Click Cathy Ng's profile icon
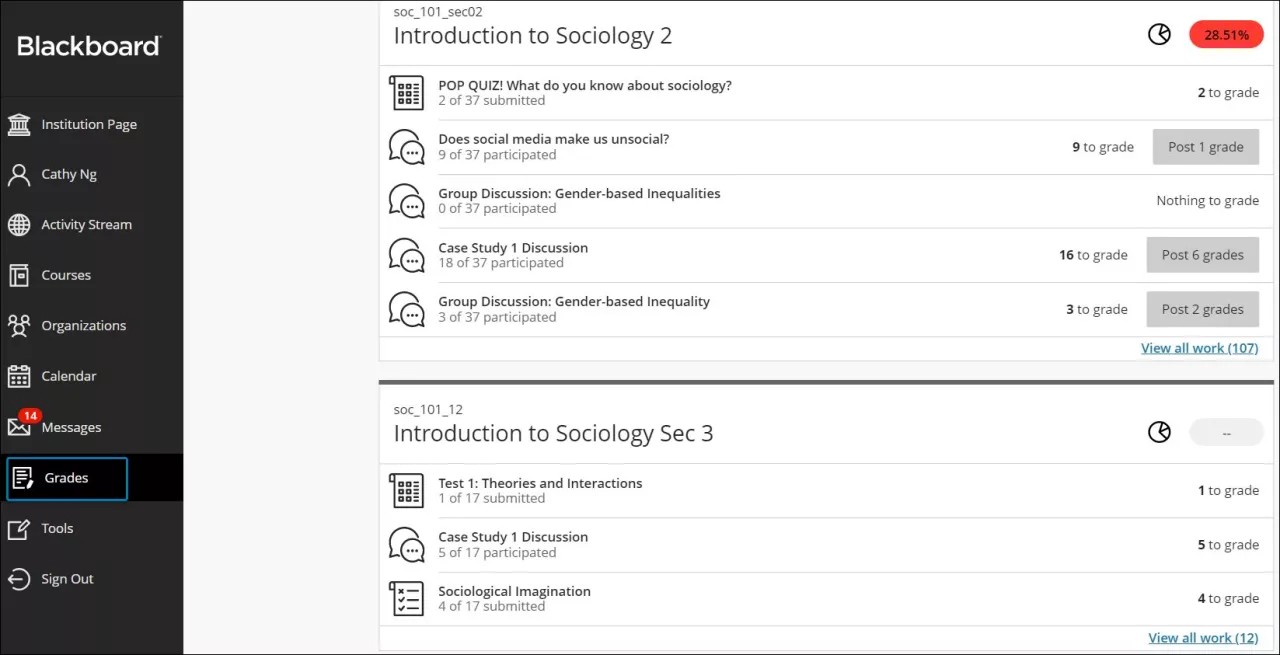1280x655 pixels. coord(21,174)
